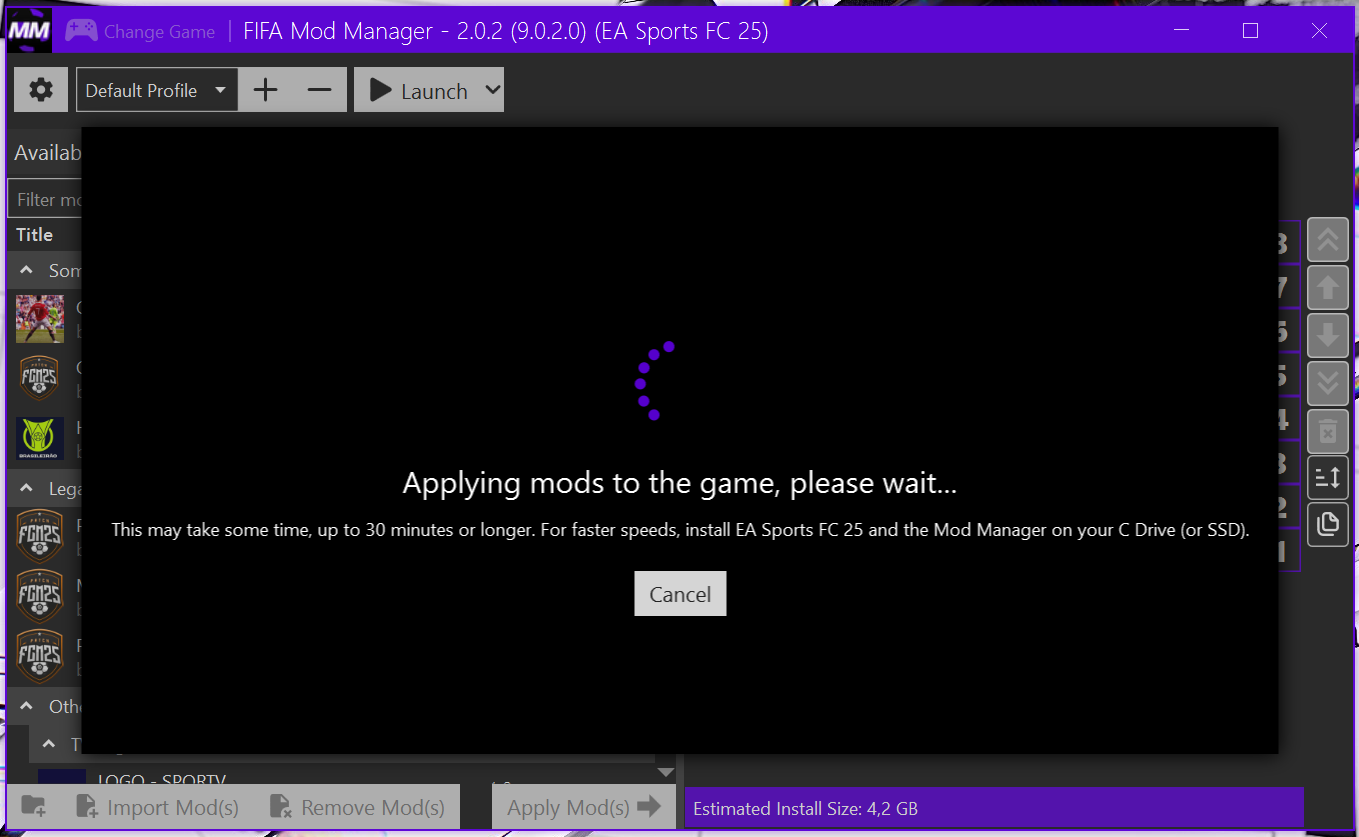Click the copy icon in right sidebar
Image resolution: width=1359 pixels, height=837 pixels.
click(x=1327, y=524)
